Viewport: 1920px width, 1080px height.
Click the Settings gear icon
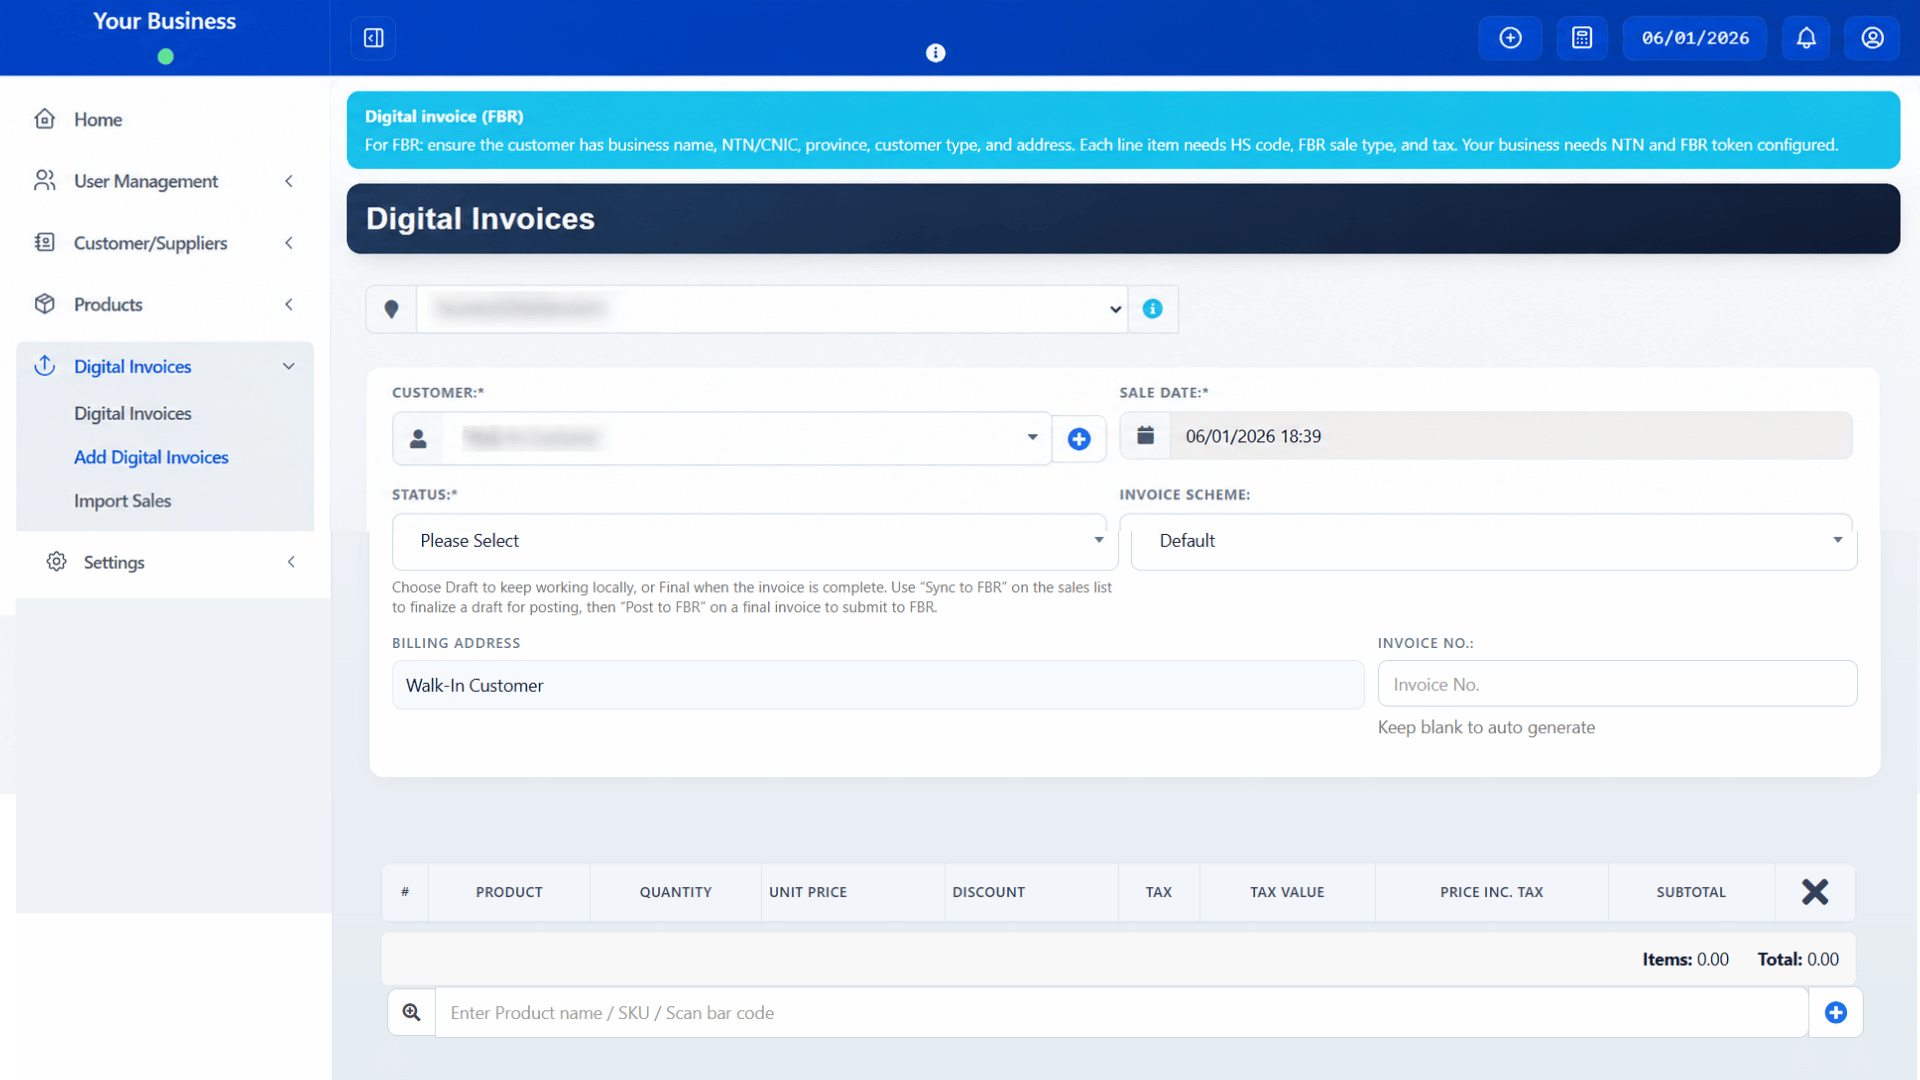pos(57,562)
